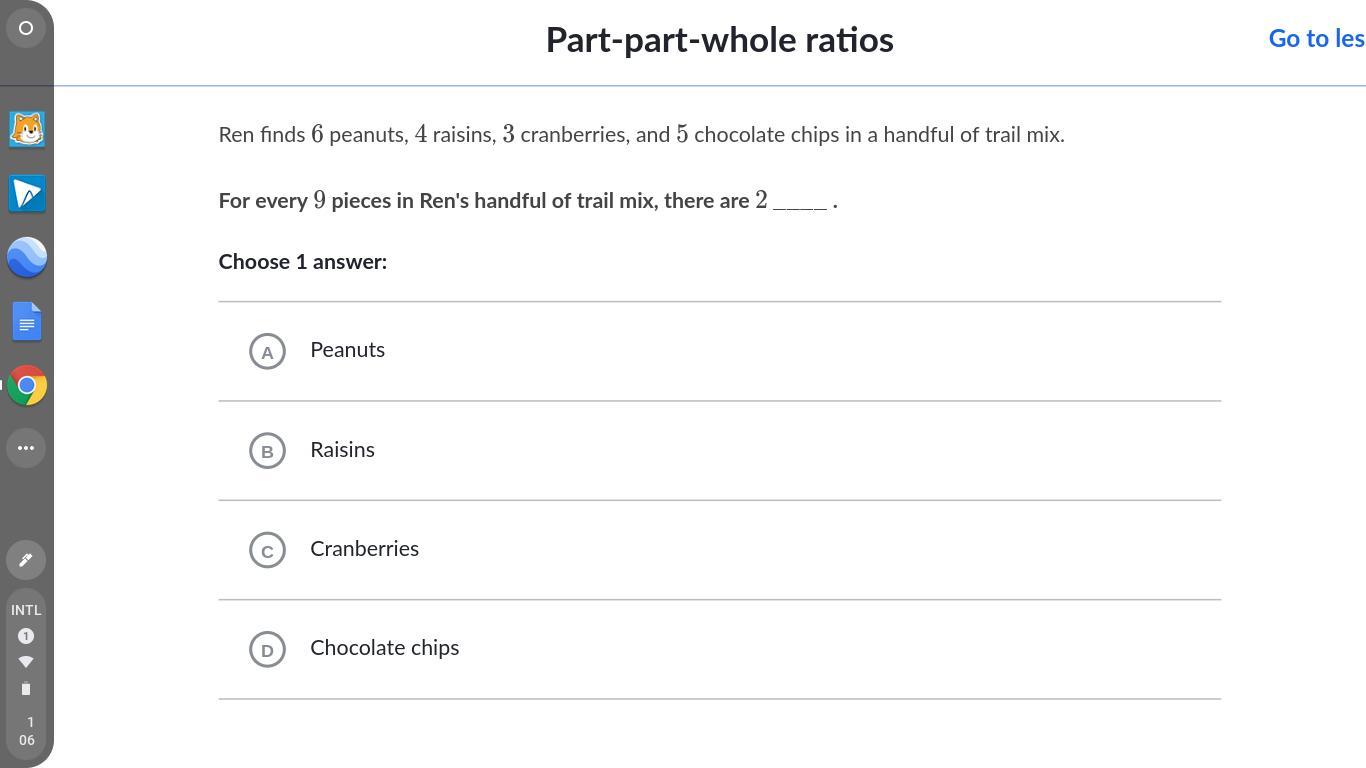Launch the Scratch Jr cat app
1366x768 pixels.
[x=27, y=130]
